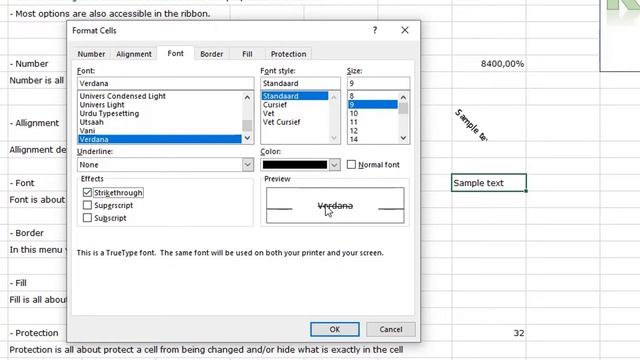
Task: Click the black color swatch
Action: coord(295,164)
